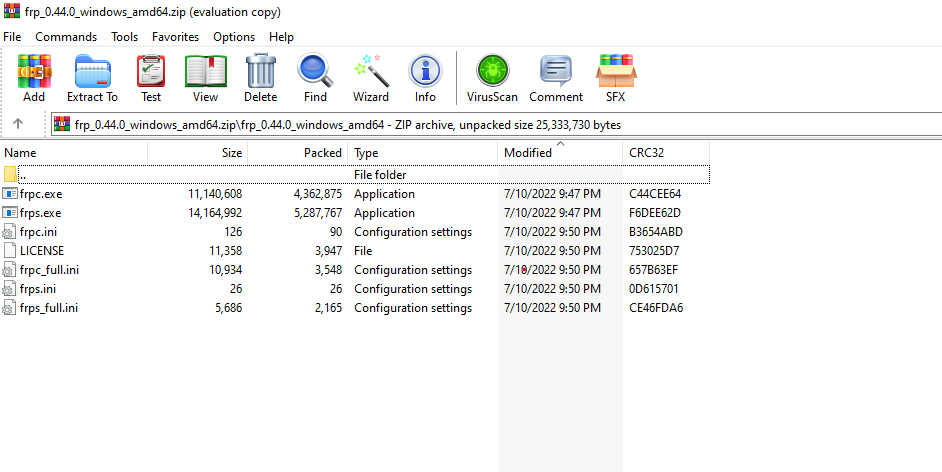This screenshot has height=472, width=942.
Task: Click the parent folder icon
Action: pos(10,175)
